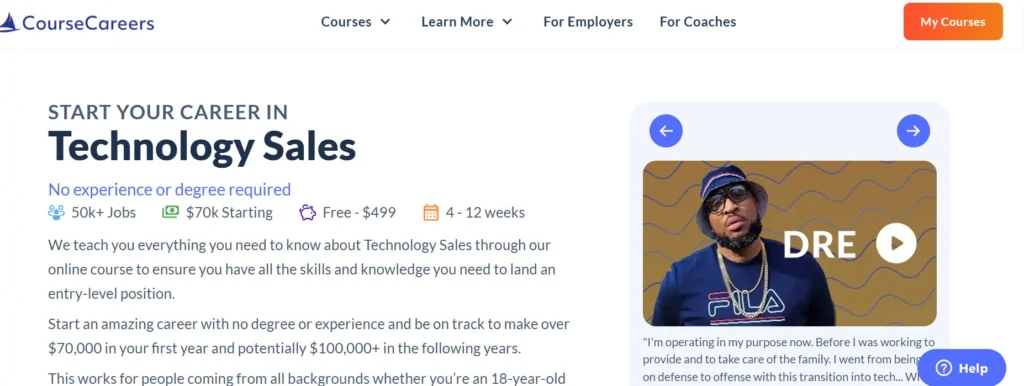Click the question mark Help icon

coord(944,368)
